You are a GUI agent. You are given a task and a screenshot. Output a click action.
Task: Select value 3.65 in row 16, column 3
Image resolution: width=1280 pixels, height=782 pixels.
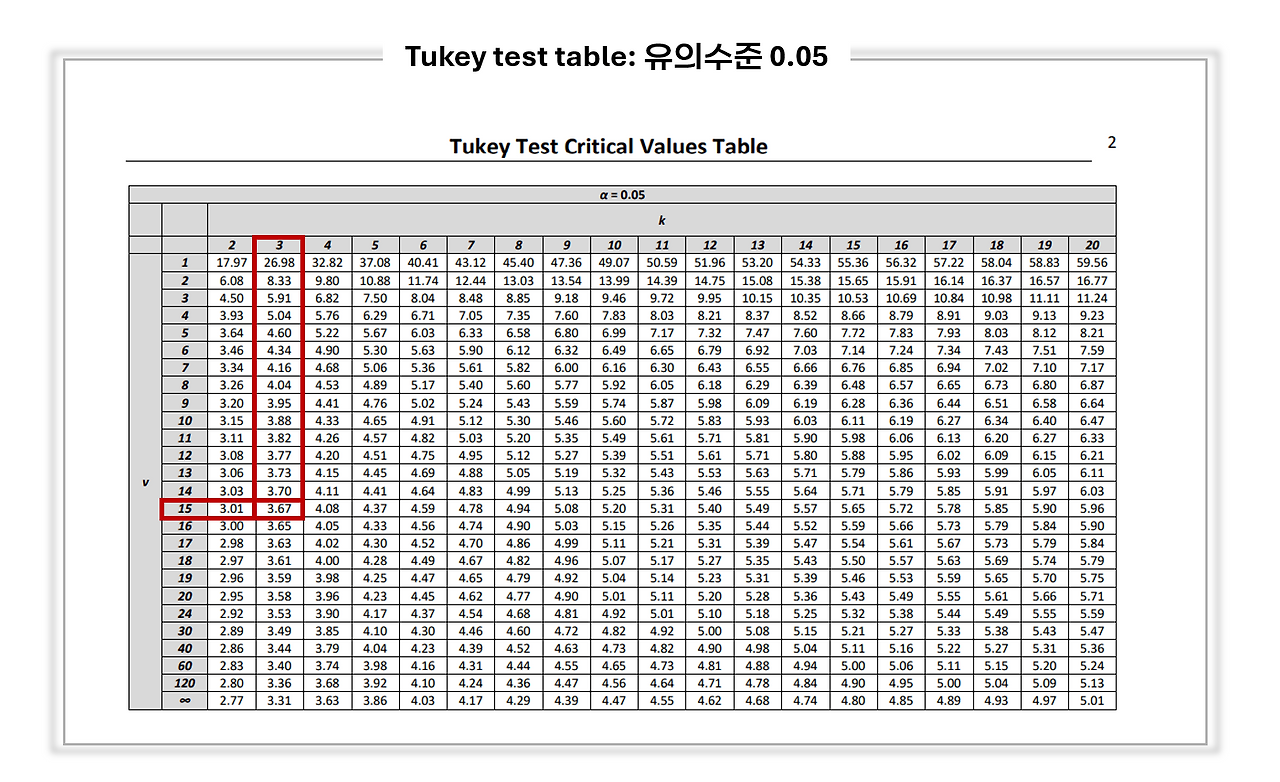(x=279, y=526)
